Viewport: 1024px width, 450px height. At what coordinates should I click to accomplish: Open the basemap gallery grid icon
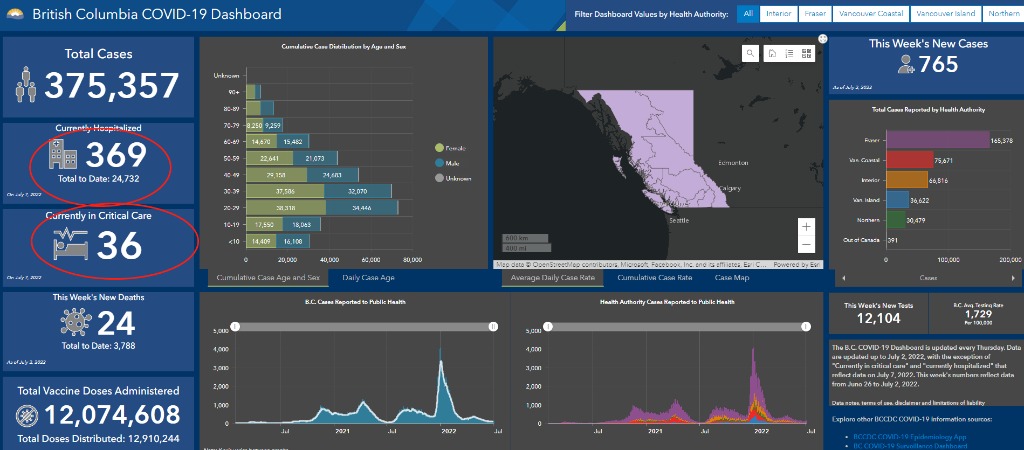point(805,54)
